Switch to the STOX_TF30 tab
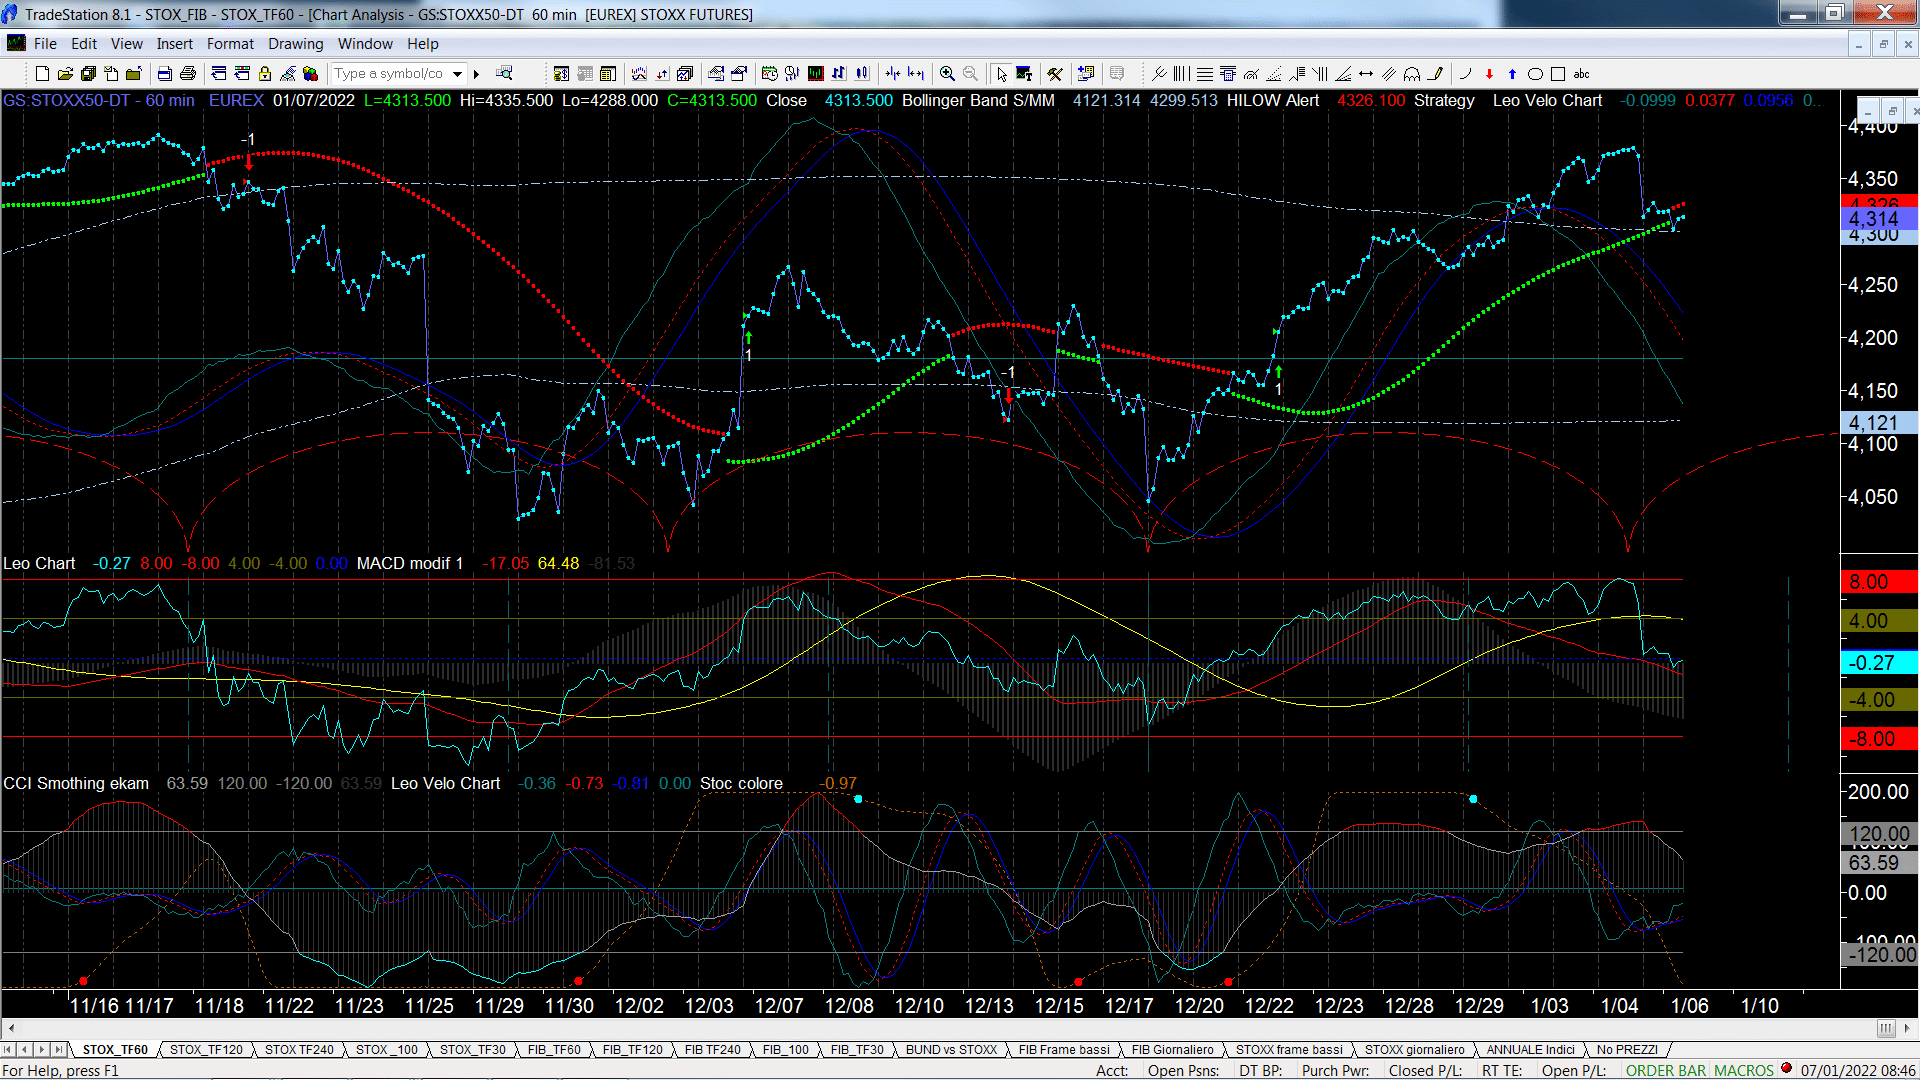This screenshot has height=1080, width=1920. (x=472, y=1049)
